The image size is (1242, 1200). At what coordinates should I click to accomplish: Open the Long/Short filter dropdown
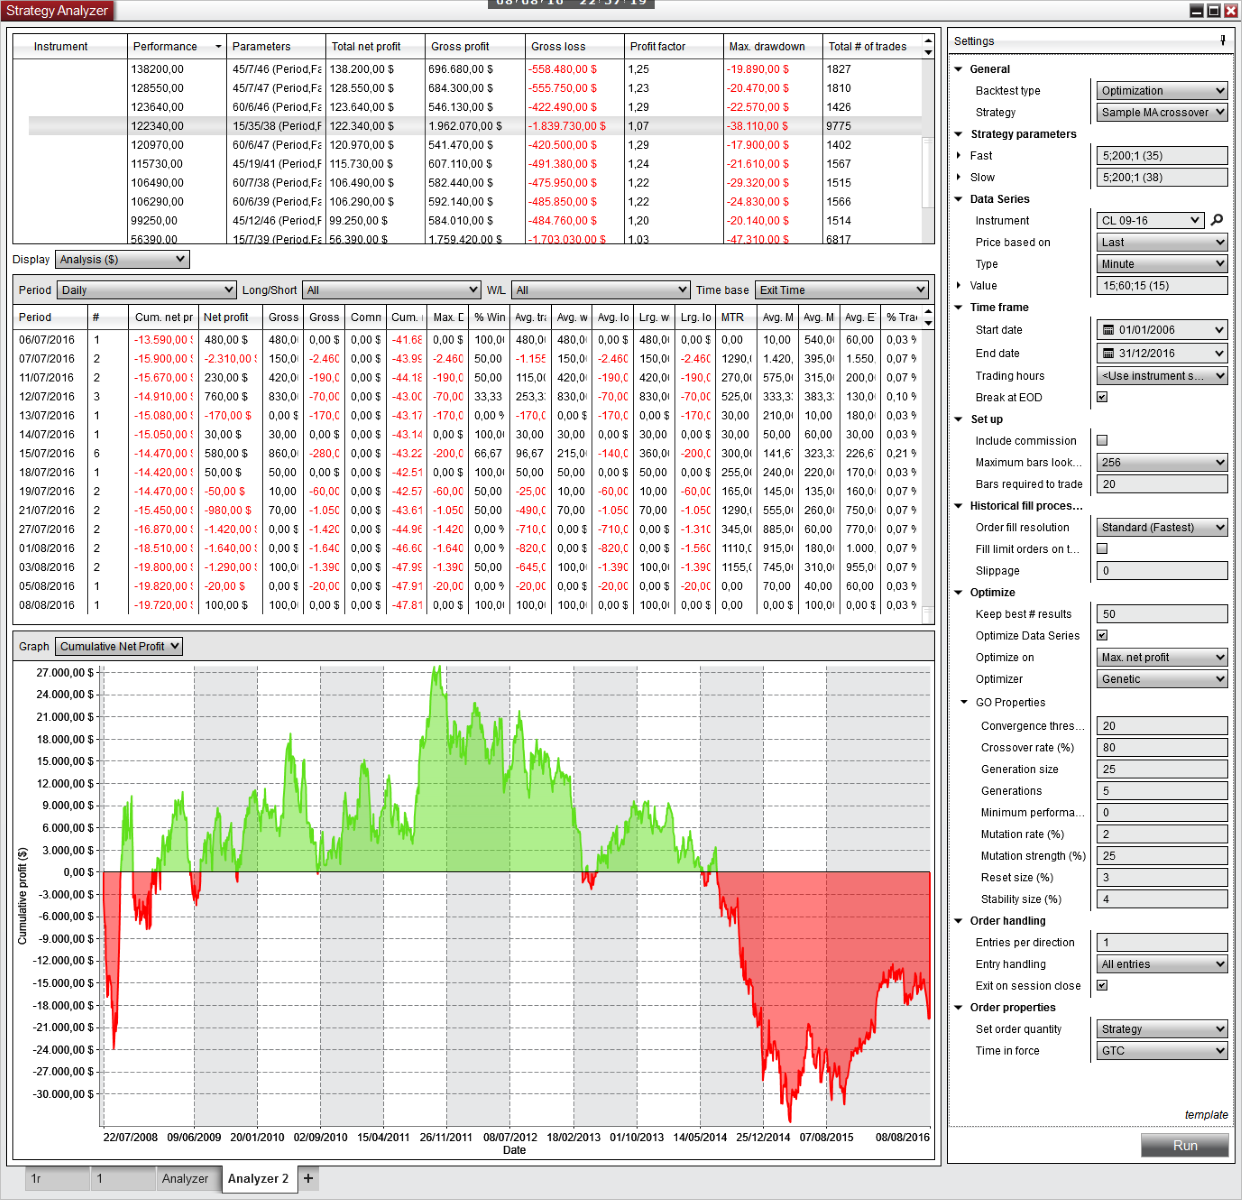click(x=392, y=290)
